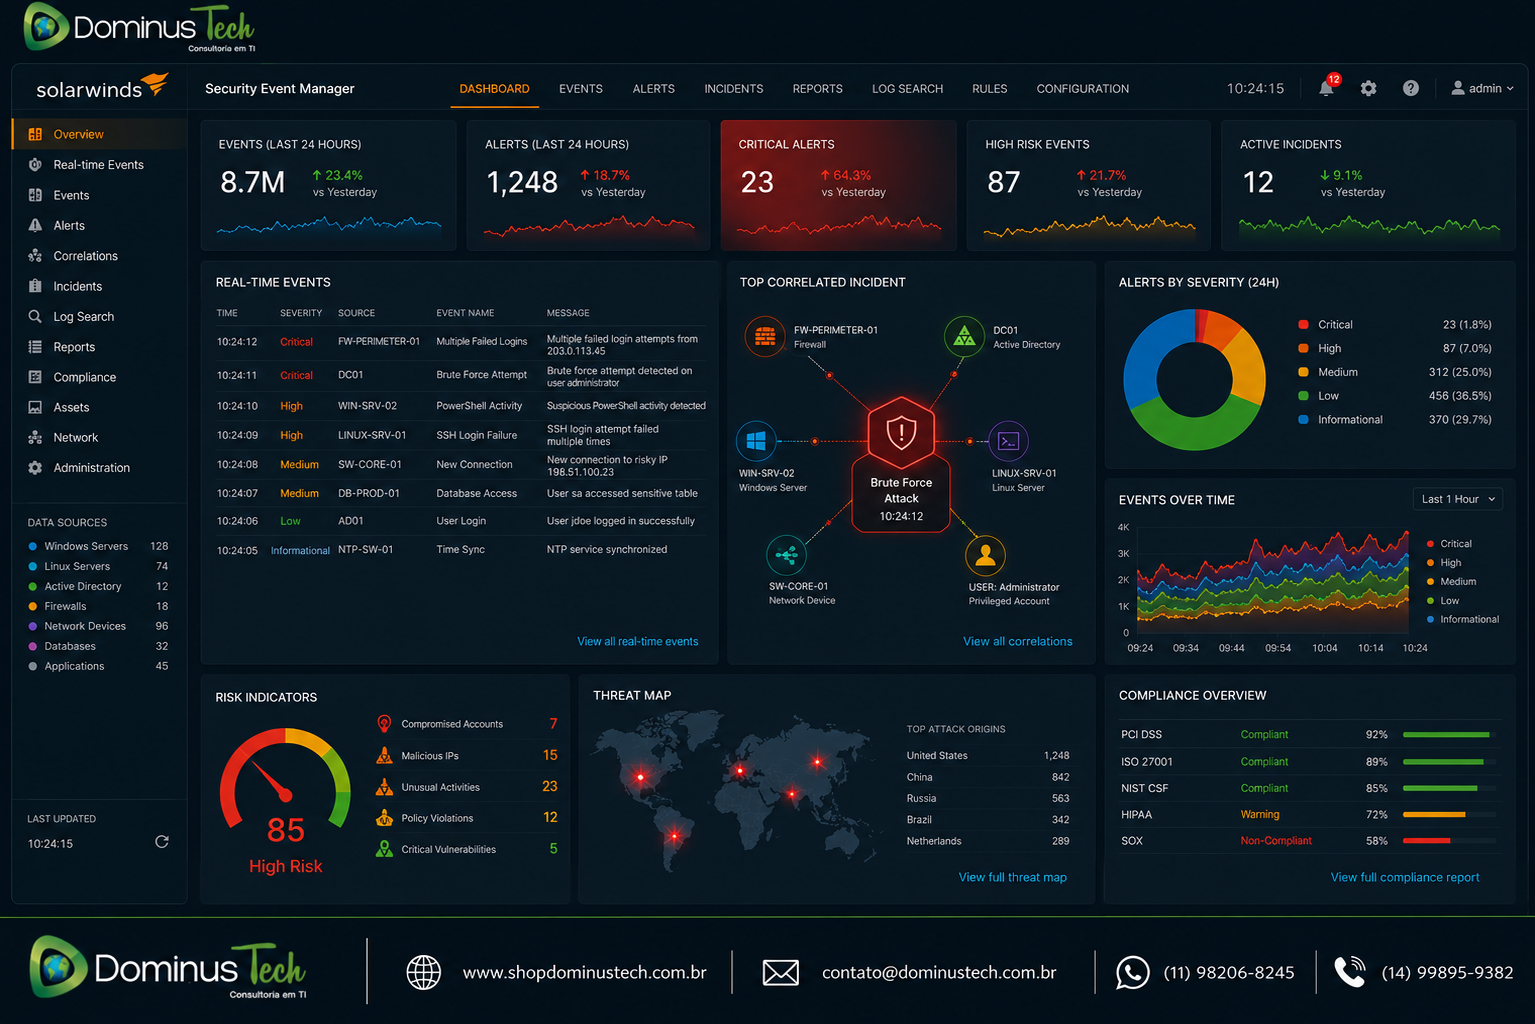Select the LINUX-SRV-01 terminal node icon
This screenshot has height=1024, width=1535.
(1008, 441)
